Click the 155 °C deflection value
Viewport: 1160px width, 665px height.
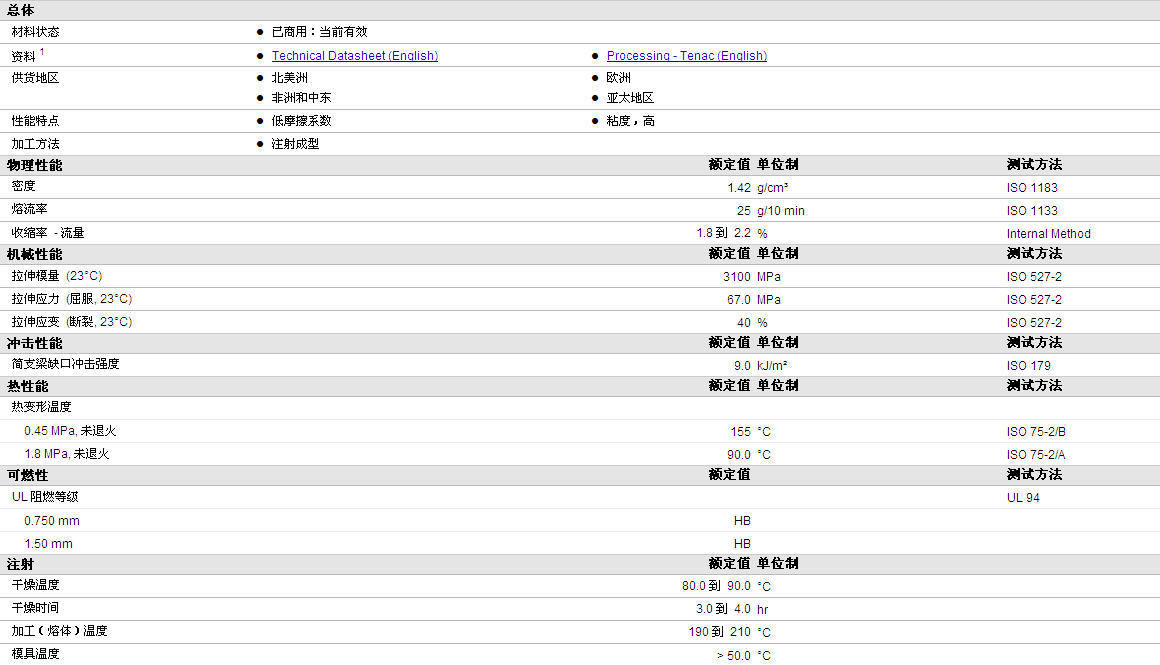click(x=751, y=431)
